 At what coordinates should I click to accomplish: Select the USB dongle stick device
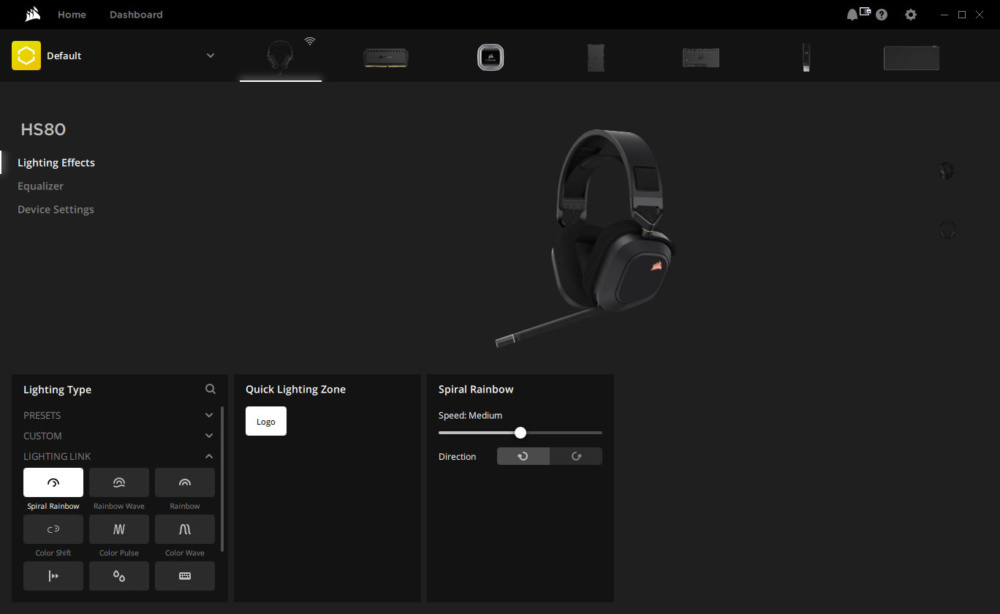pos(806,57)
